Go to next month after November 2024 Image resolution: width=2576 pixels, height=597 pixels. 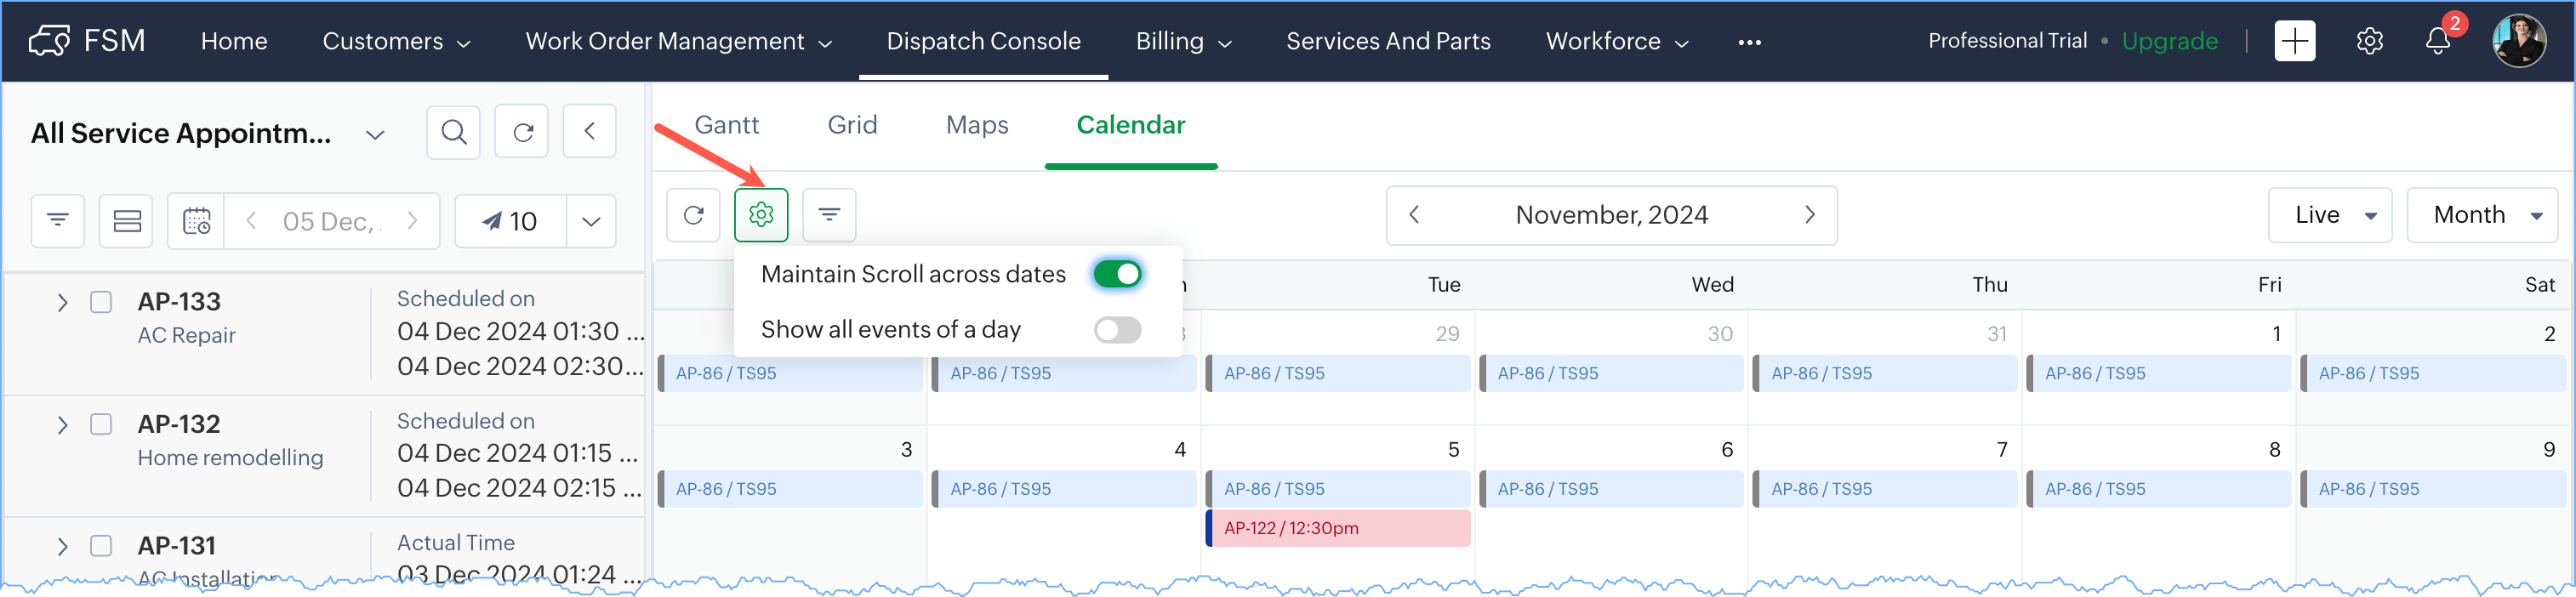[x=1809, y=215]
